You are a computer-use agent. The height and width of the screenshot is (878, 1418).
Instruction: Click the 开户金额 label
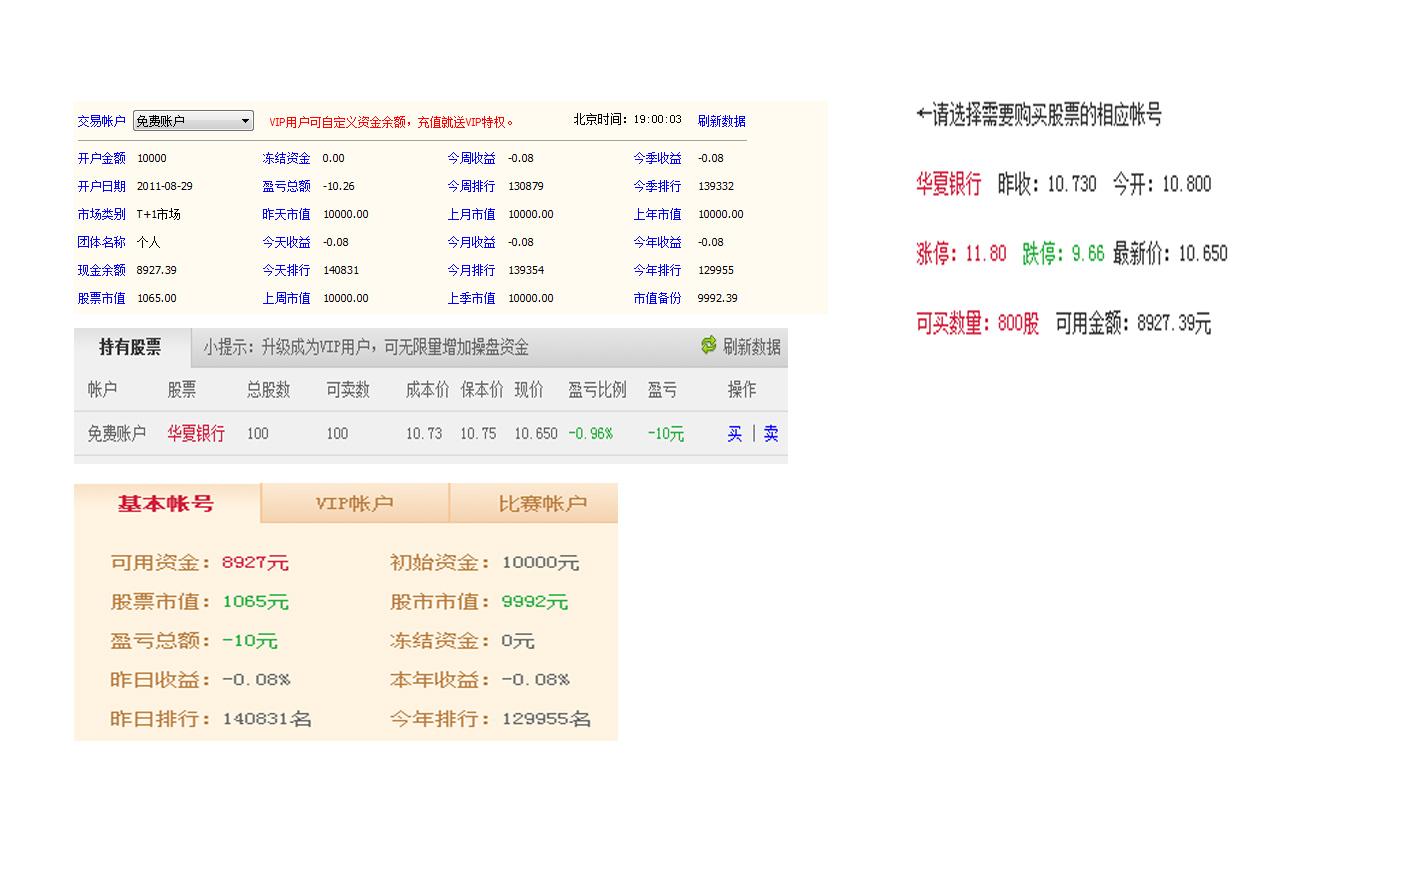(x=102, y=158)
